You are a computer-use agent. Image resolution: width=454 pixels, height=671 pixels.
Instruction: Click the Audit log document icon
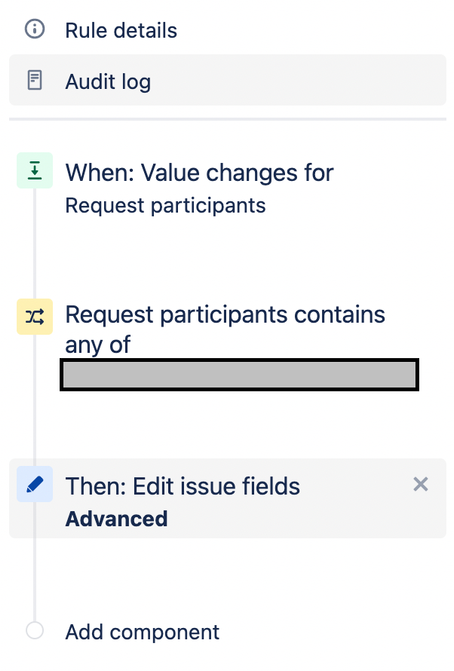[x=35, y=80]
